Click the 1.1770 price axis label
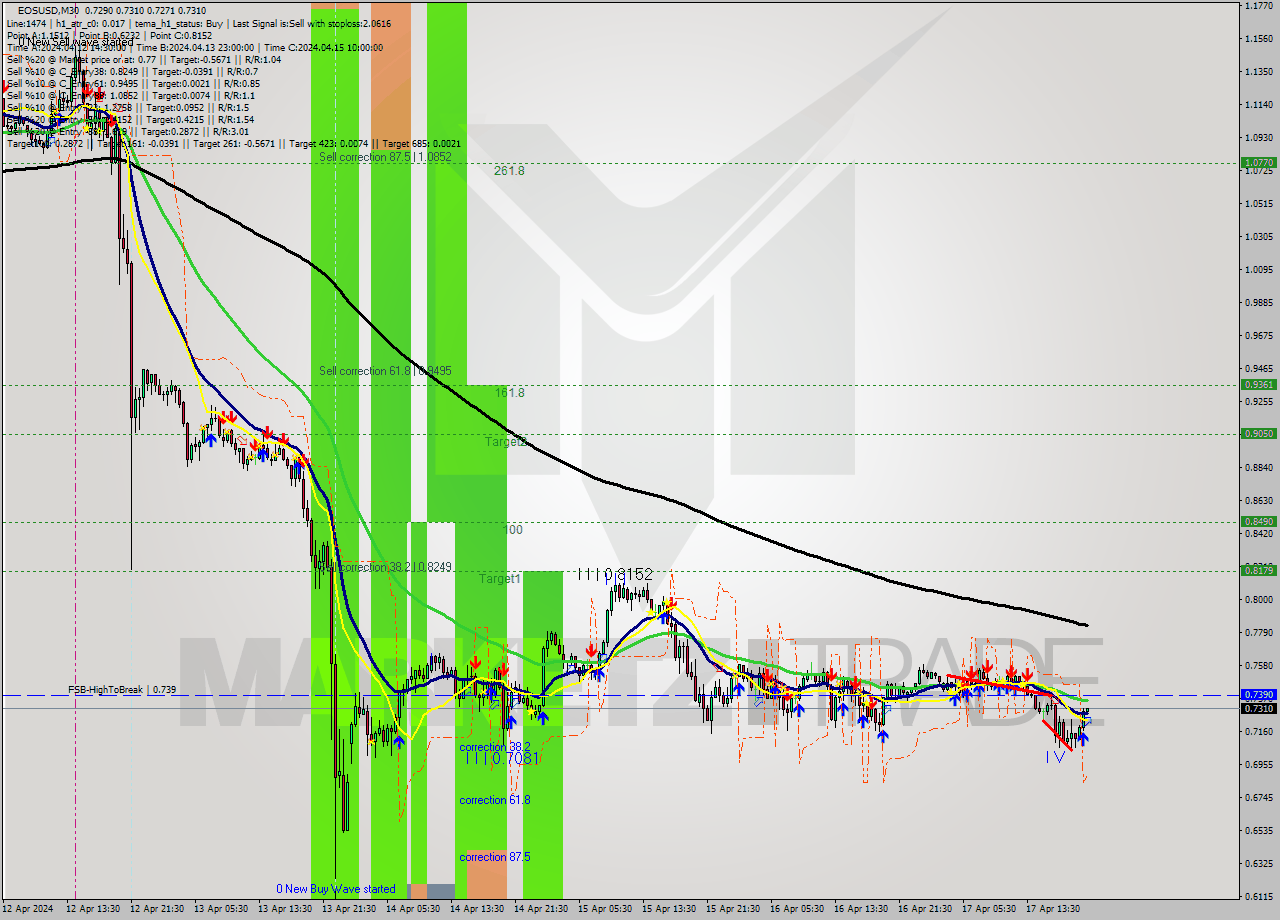 [x=1258, y=6]
